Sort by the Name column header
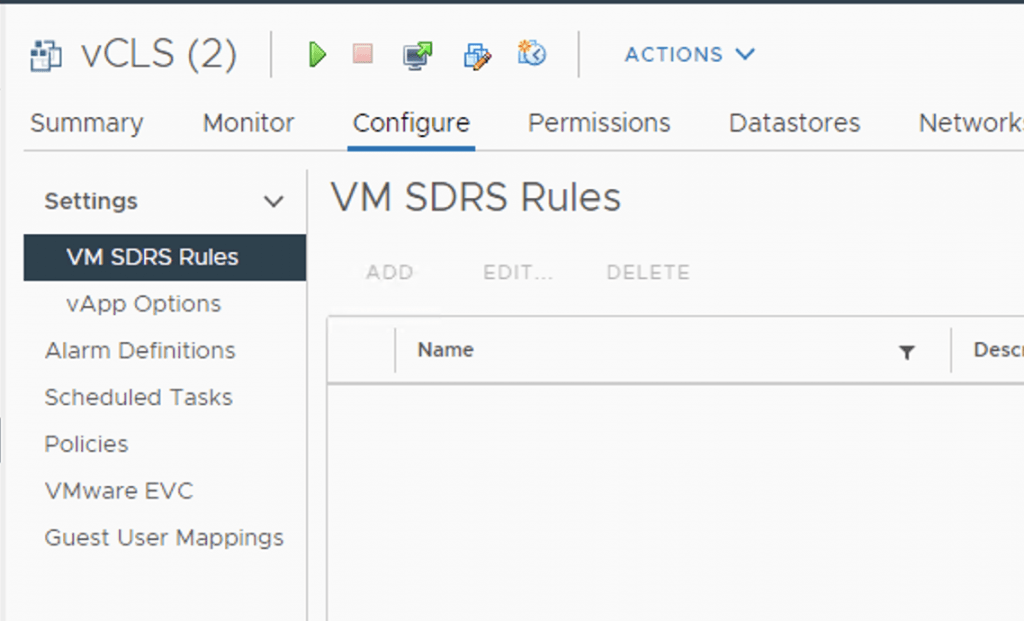The height and width of the screenshot is (621, 1024). coord(446,350)
